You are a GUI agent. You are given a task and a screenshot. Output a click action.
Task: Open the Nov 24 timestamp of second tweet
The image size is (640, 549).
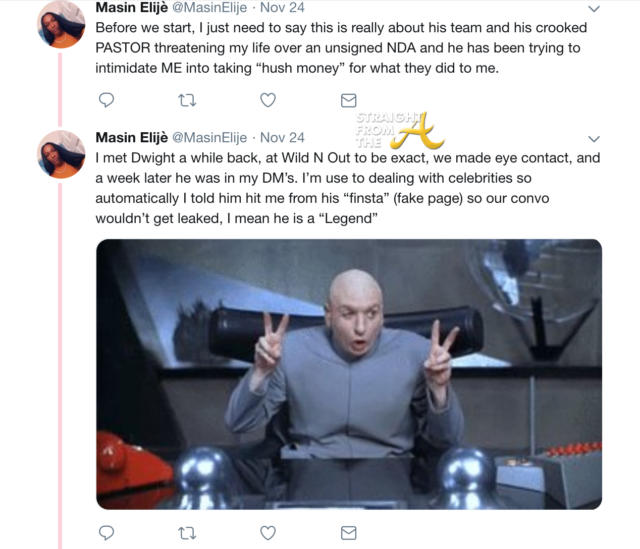(x=282, y=138)
